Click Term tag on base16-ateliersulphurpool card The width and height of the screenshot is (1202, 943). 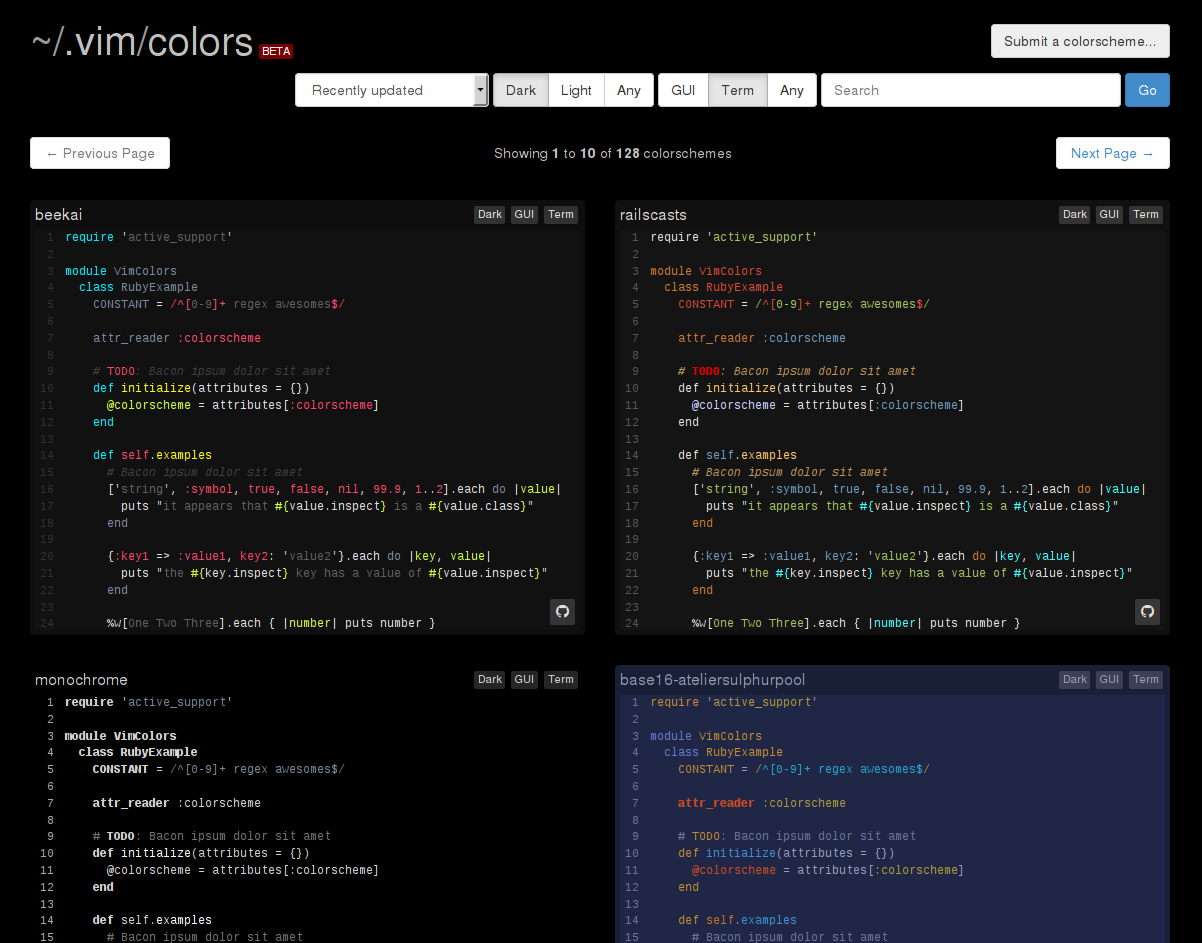[x=1146, y=679]
